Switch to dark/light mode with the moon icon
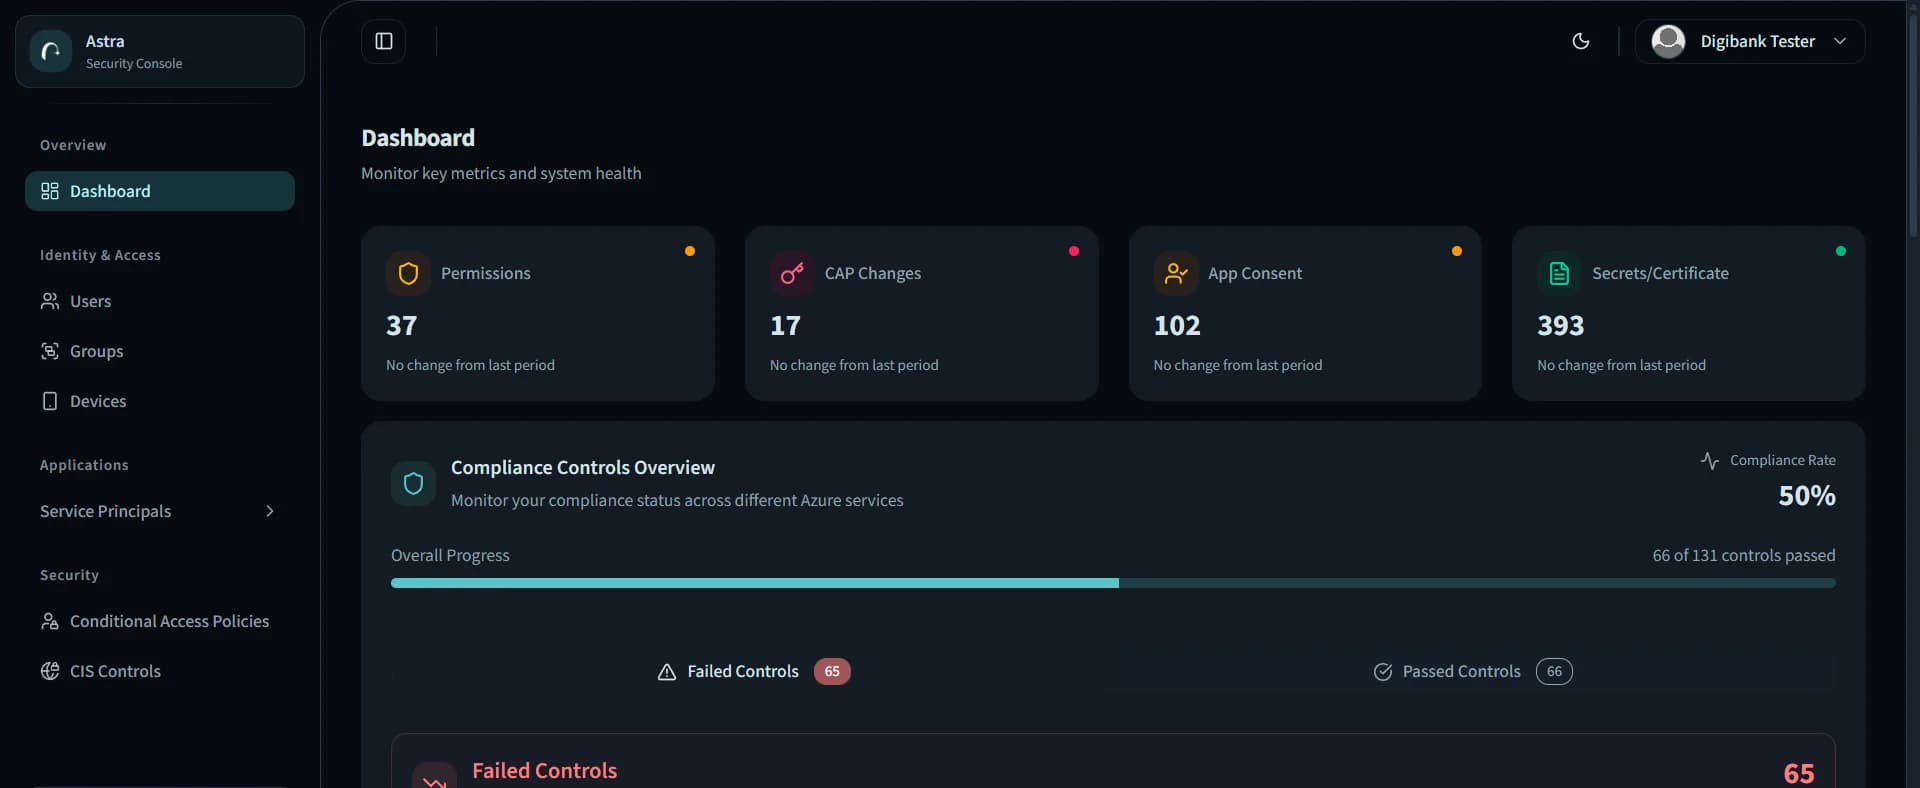Viewport: 1920px width, 788px height. (x=1581, y=41)
